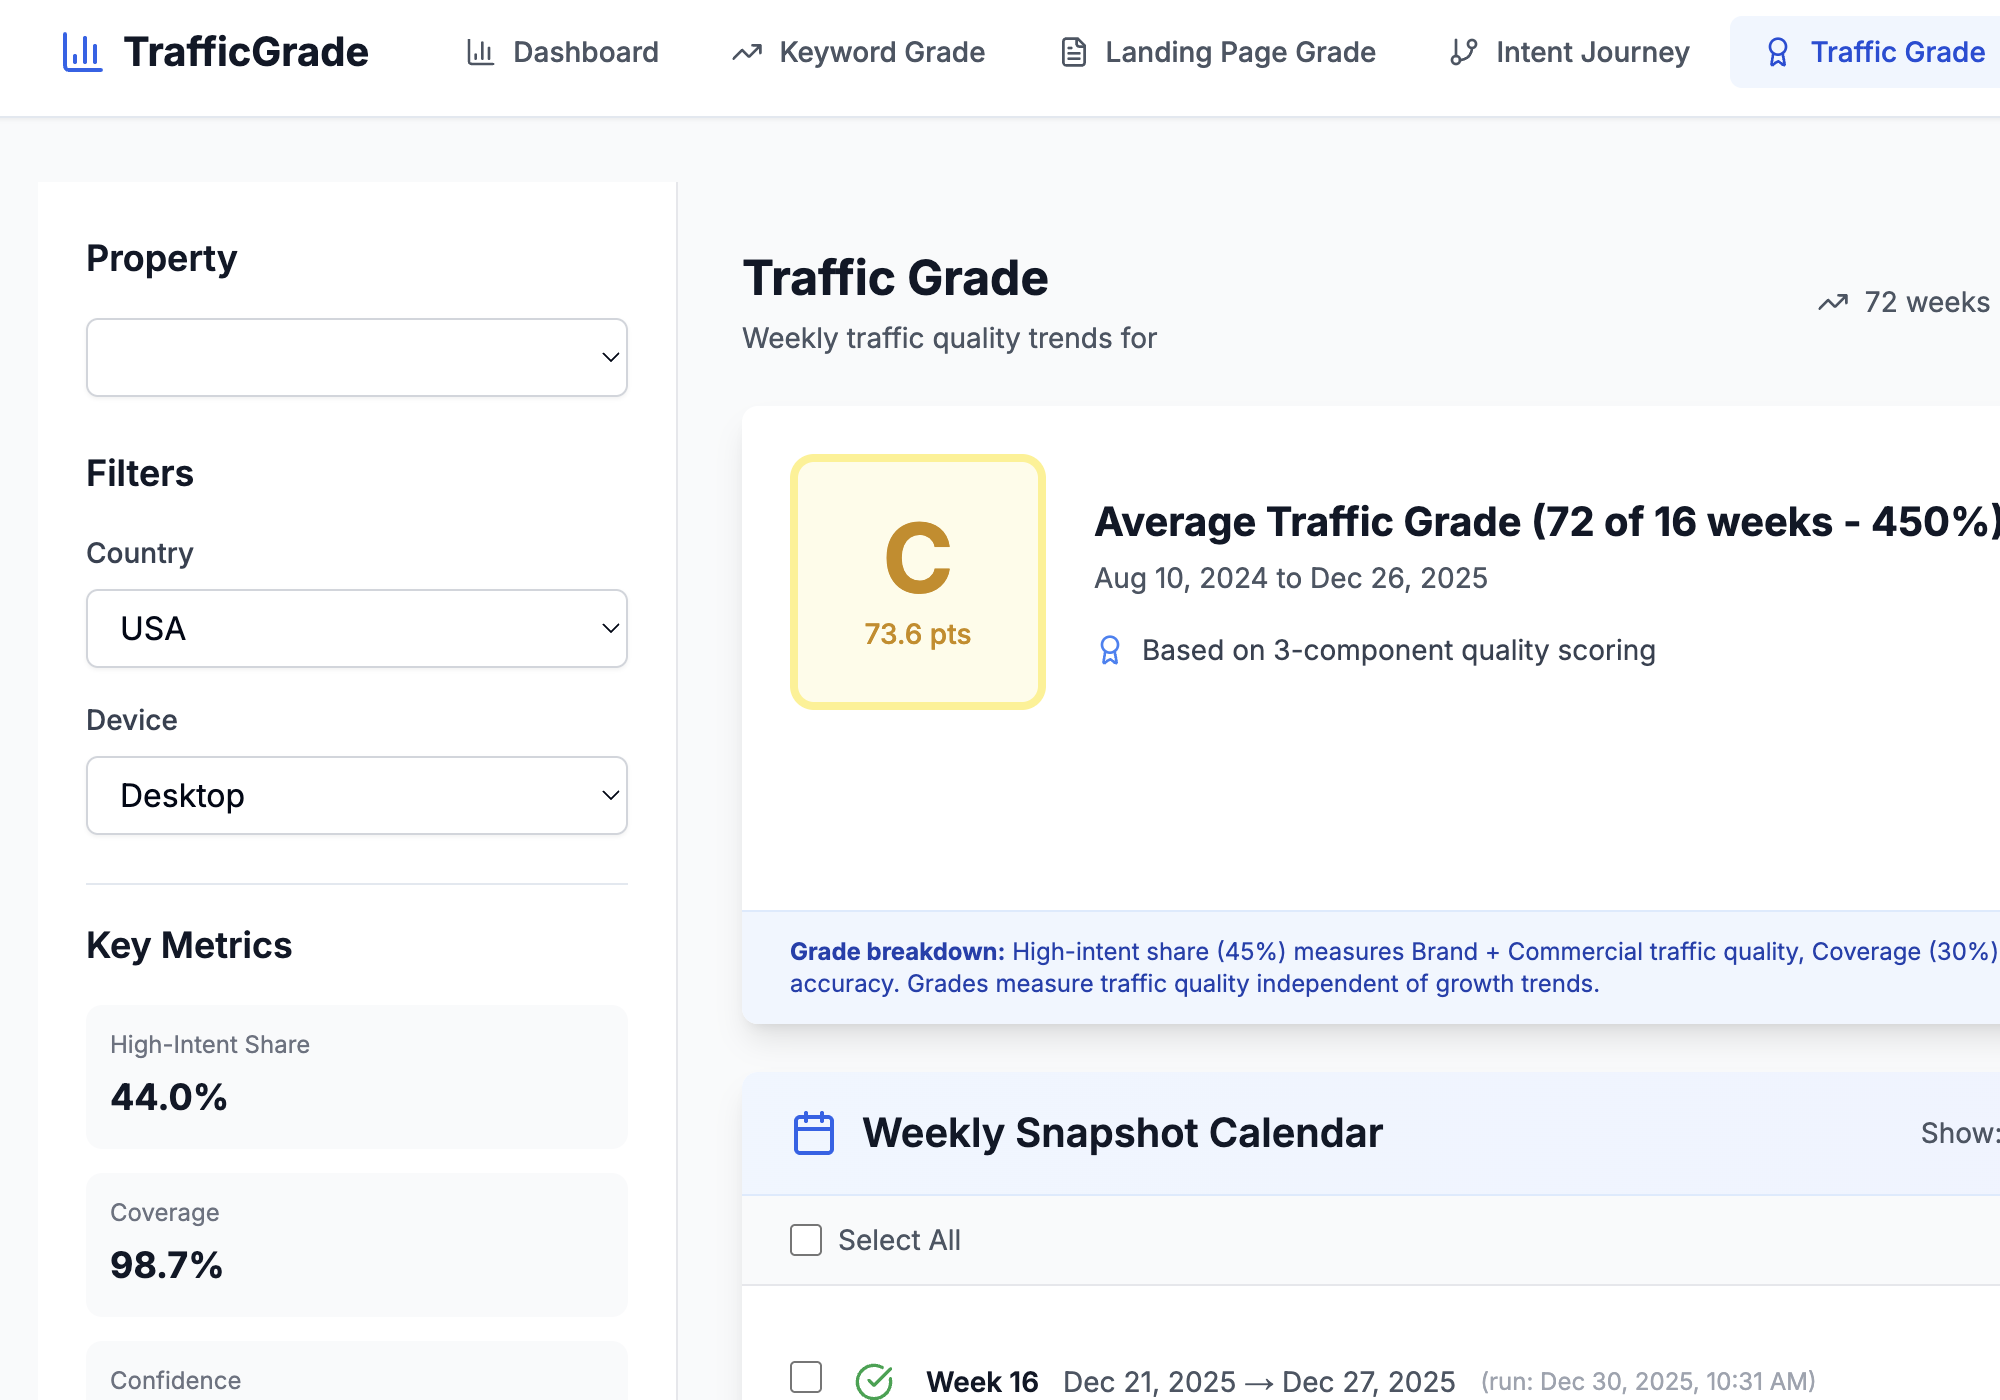Click the yellow C grade badge
The width and height of the screenshot is (2000, 1400).
(x=917, y=582)
